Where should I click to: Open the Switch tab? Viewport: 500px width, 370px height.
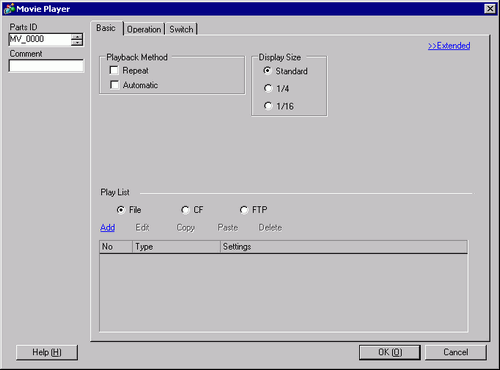coord(181,29)
